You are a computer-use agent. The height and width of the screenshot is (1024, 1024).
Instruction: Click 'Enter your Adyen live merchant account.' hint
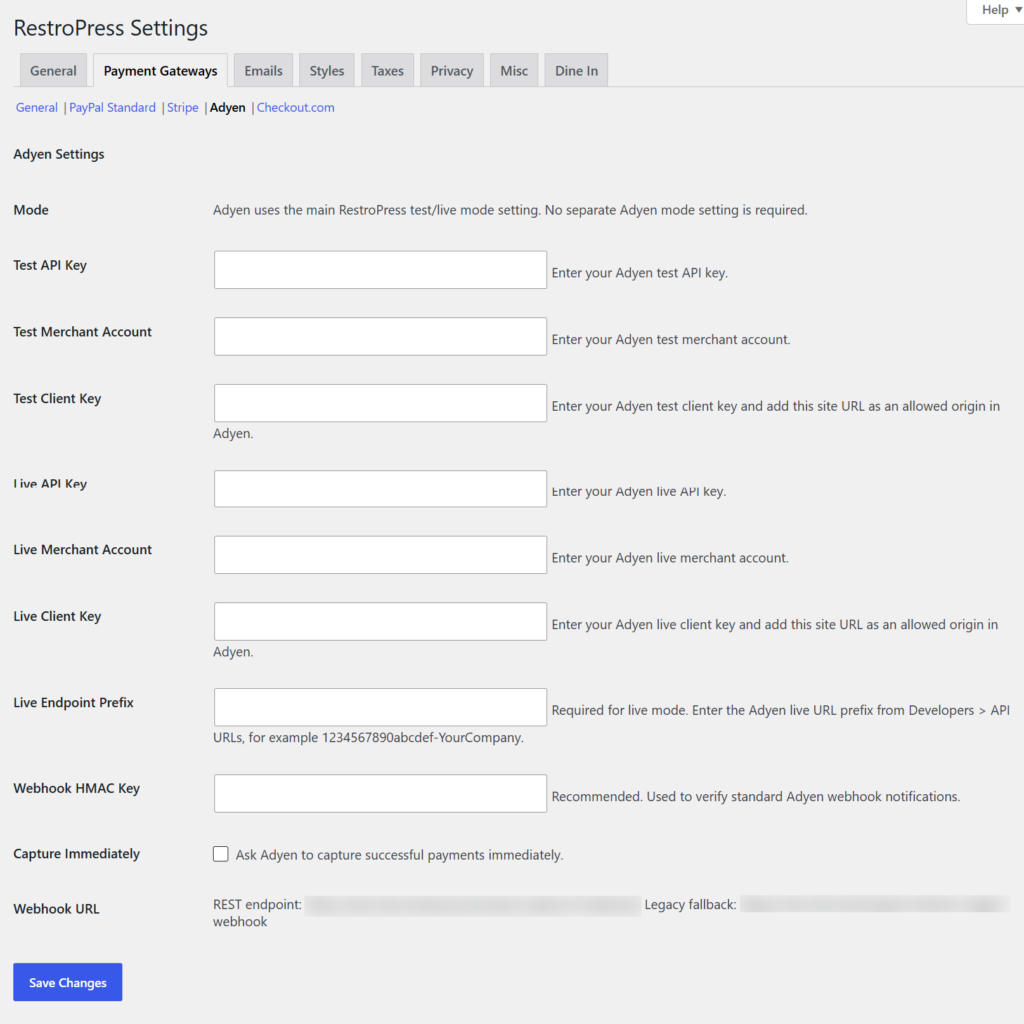(x=670, y=558)
